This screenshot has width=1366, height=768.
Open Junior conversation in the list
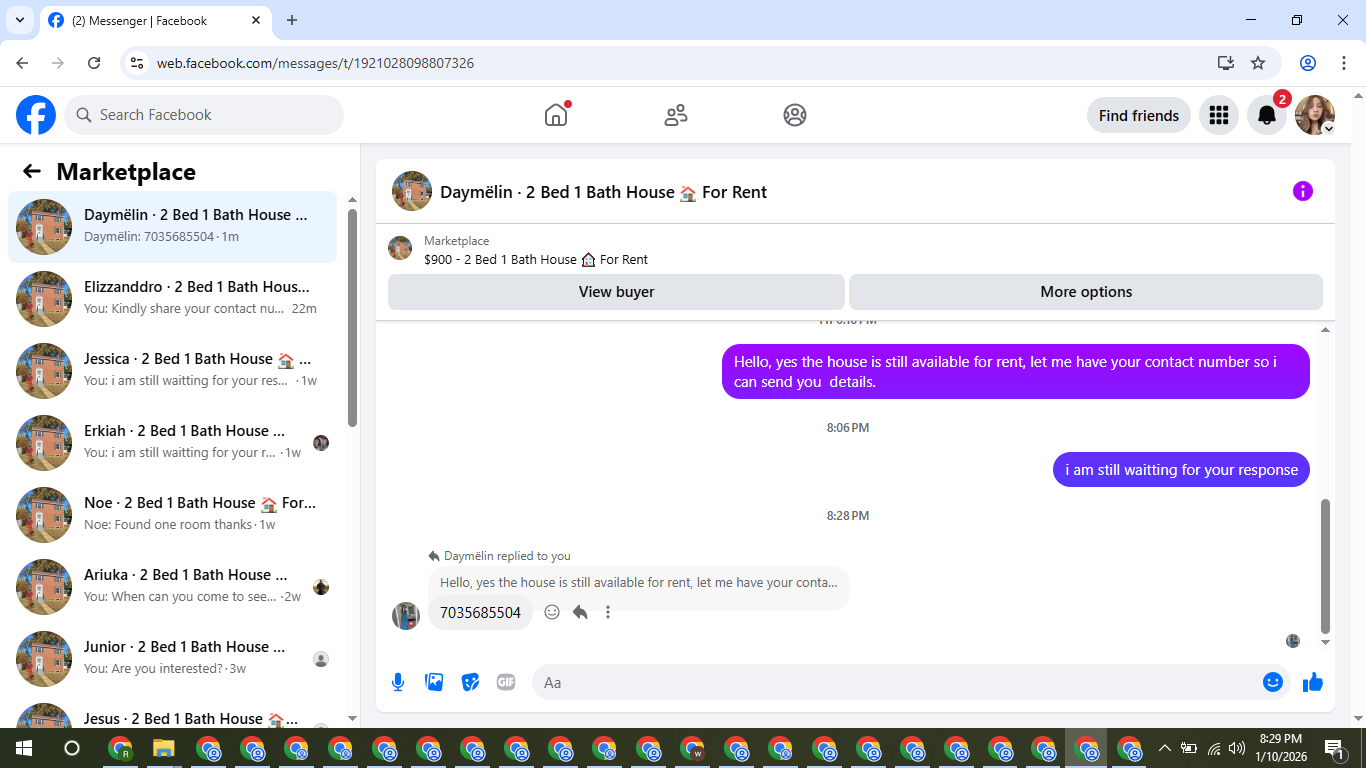(x=172, y=659)
